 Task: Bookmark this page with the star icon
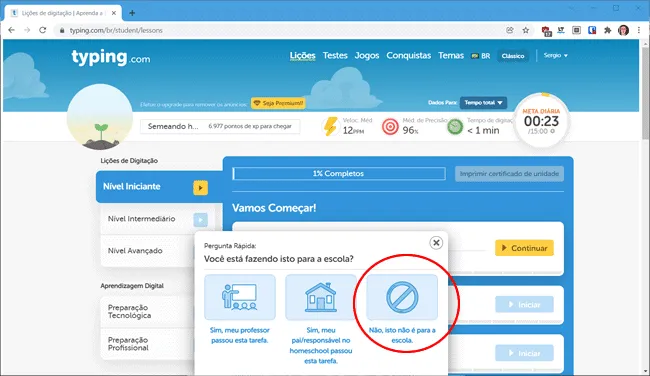coord(526,30)
